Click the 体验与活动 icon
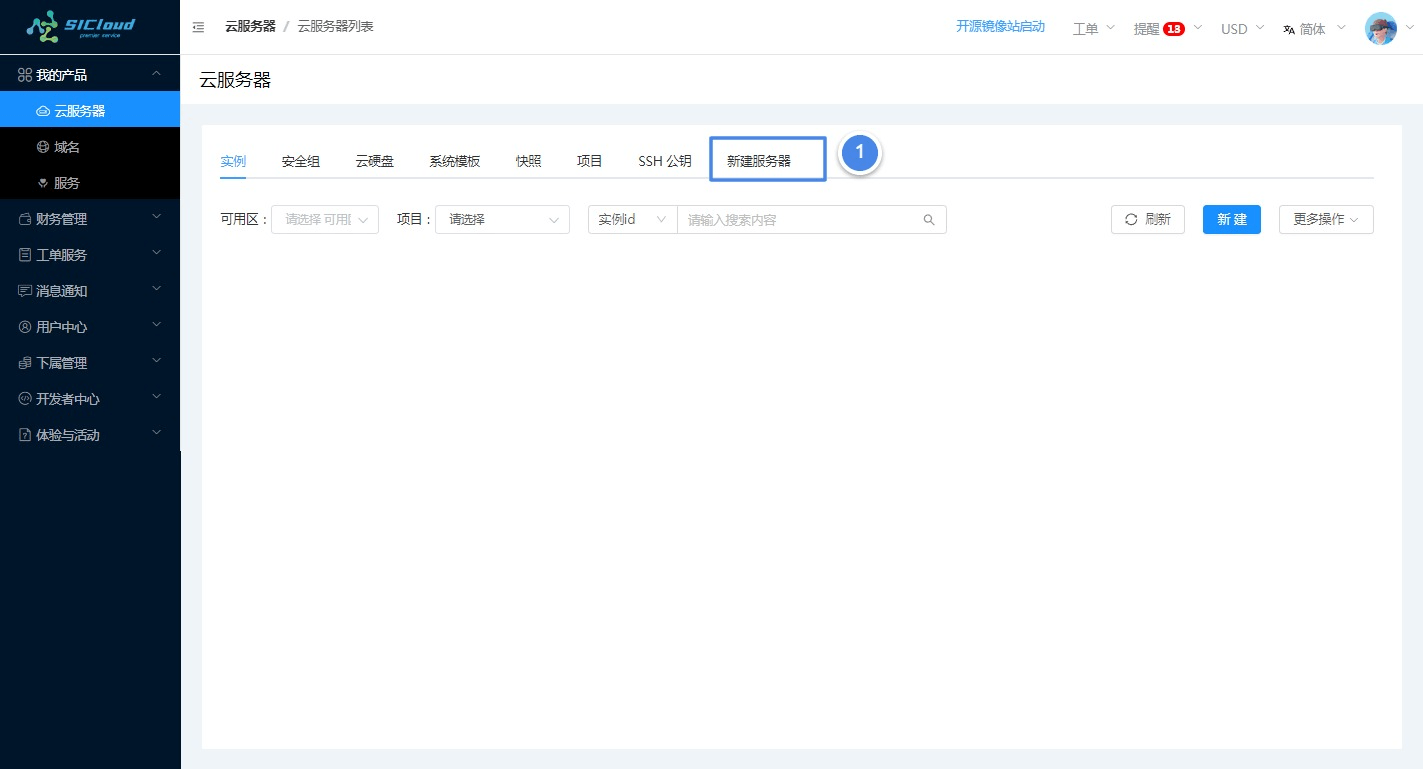 click(x=24, y=434)
